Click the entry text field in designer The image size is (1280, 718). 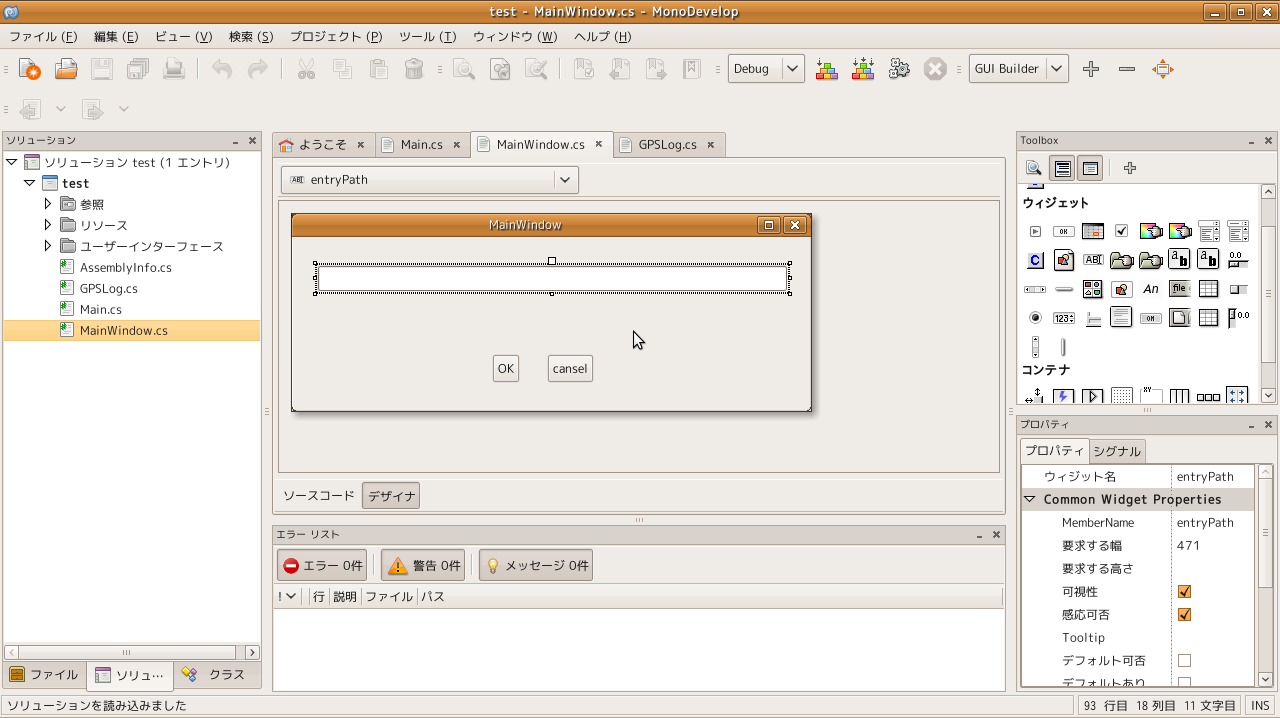552,279
